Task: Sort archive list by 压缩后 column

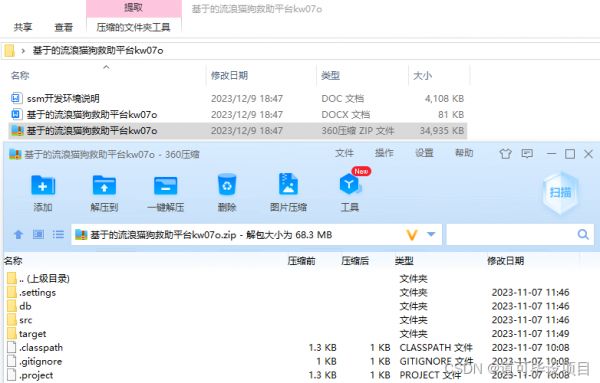Action: (355, 261)
